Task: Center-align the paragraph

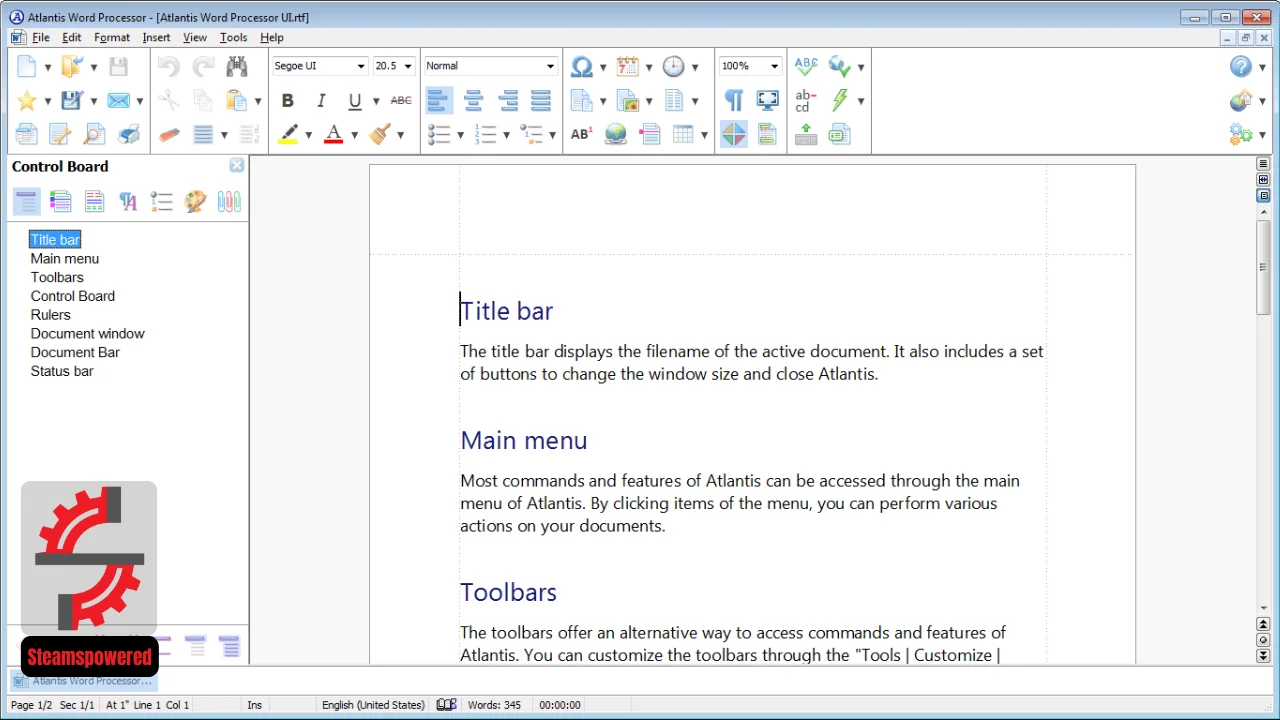Action: [474, 100]
